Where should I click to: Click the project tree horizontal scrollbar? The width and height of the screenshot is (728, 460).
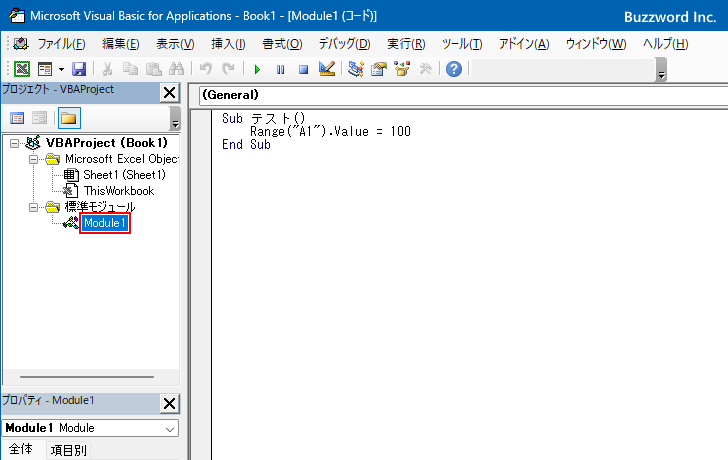[87, 377]
